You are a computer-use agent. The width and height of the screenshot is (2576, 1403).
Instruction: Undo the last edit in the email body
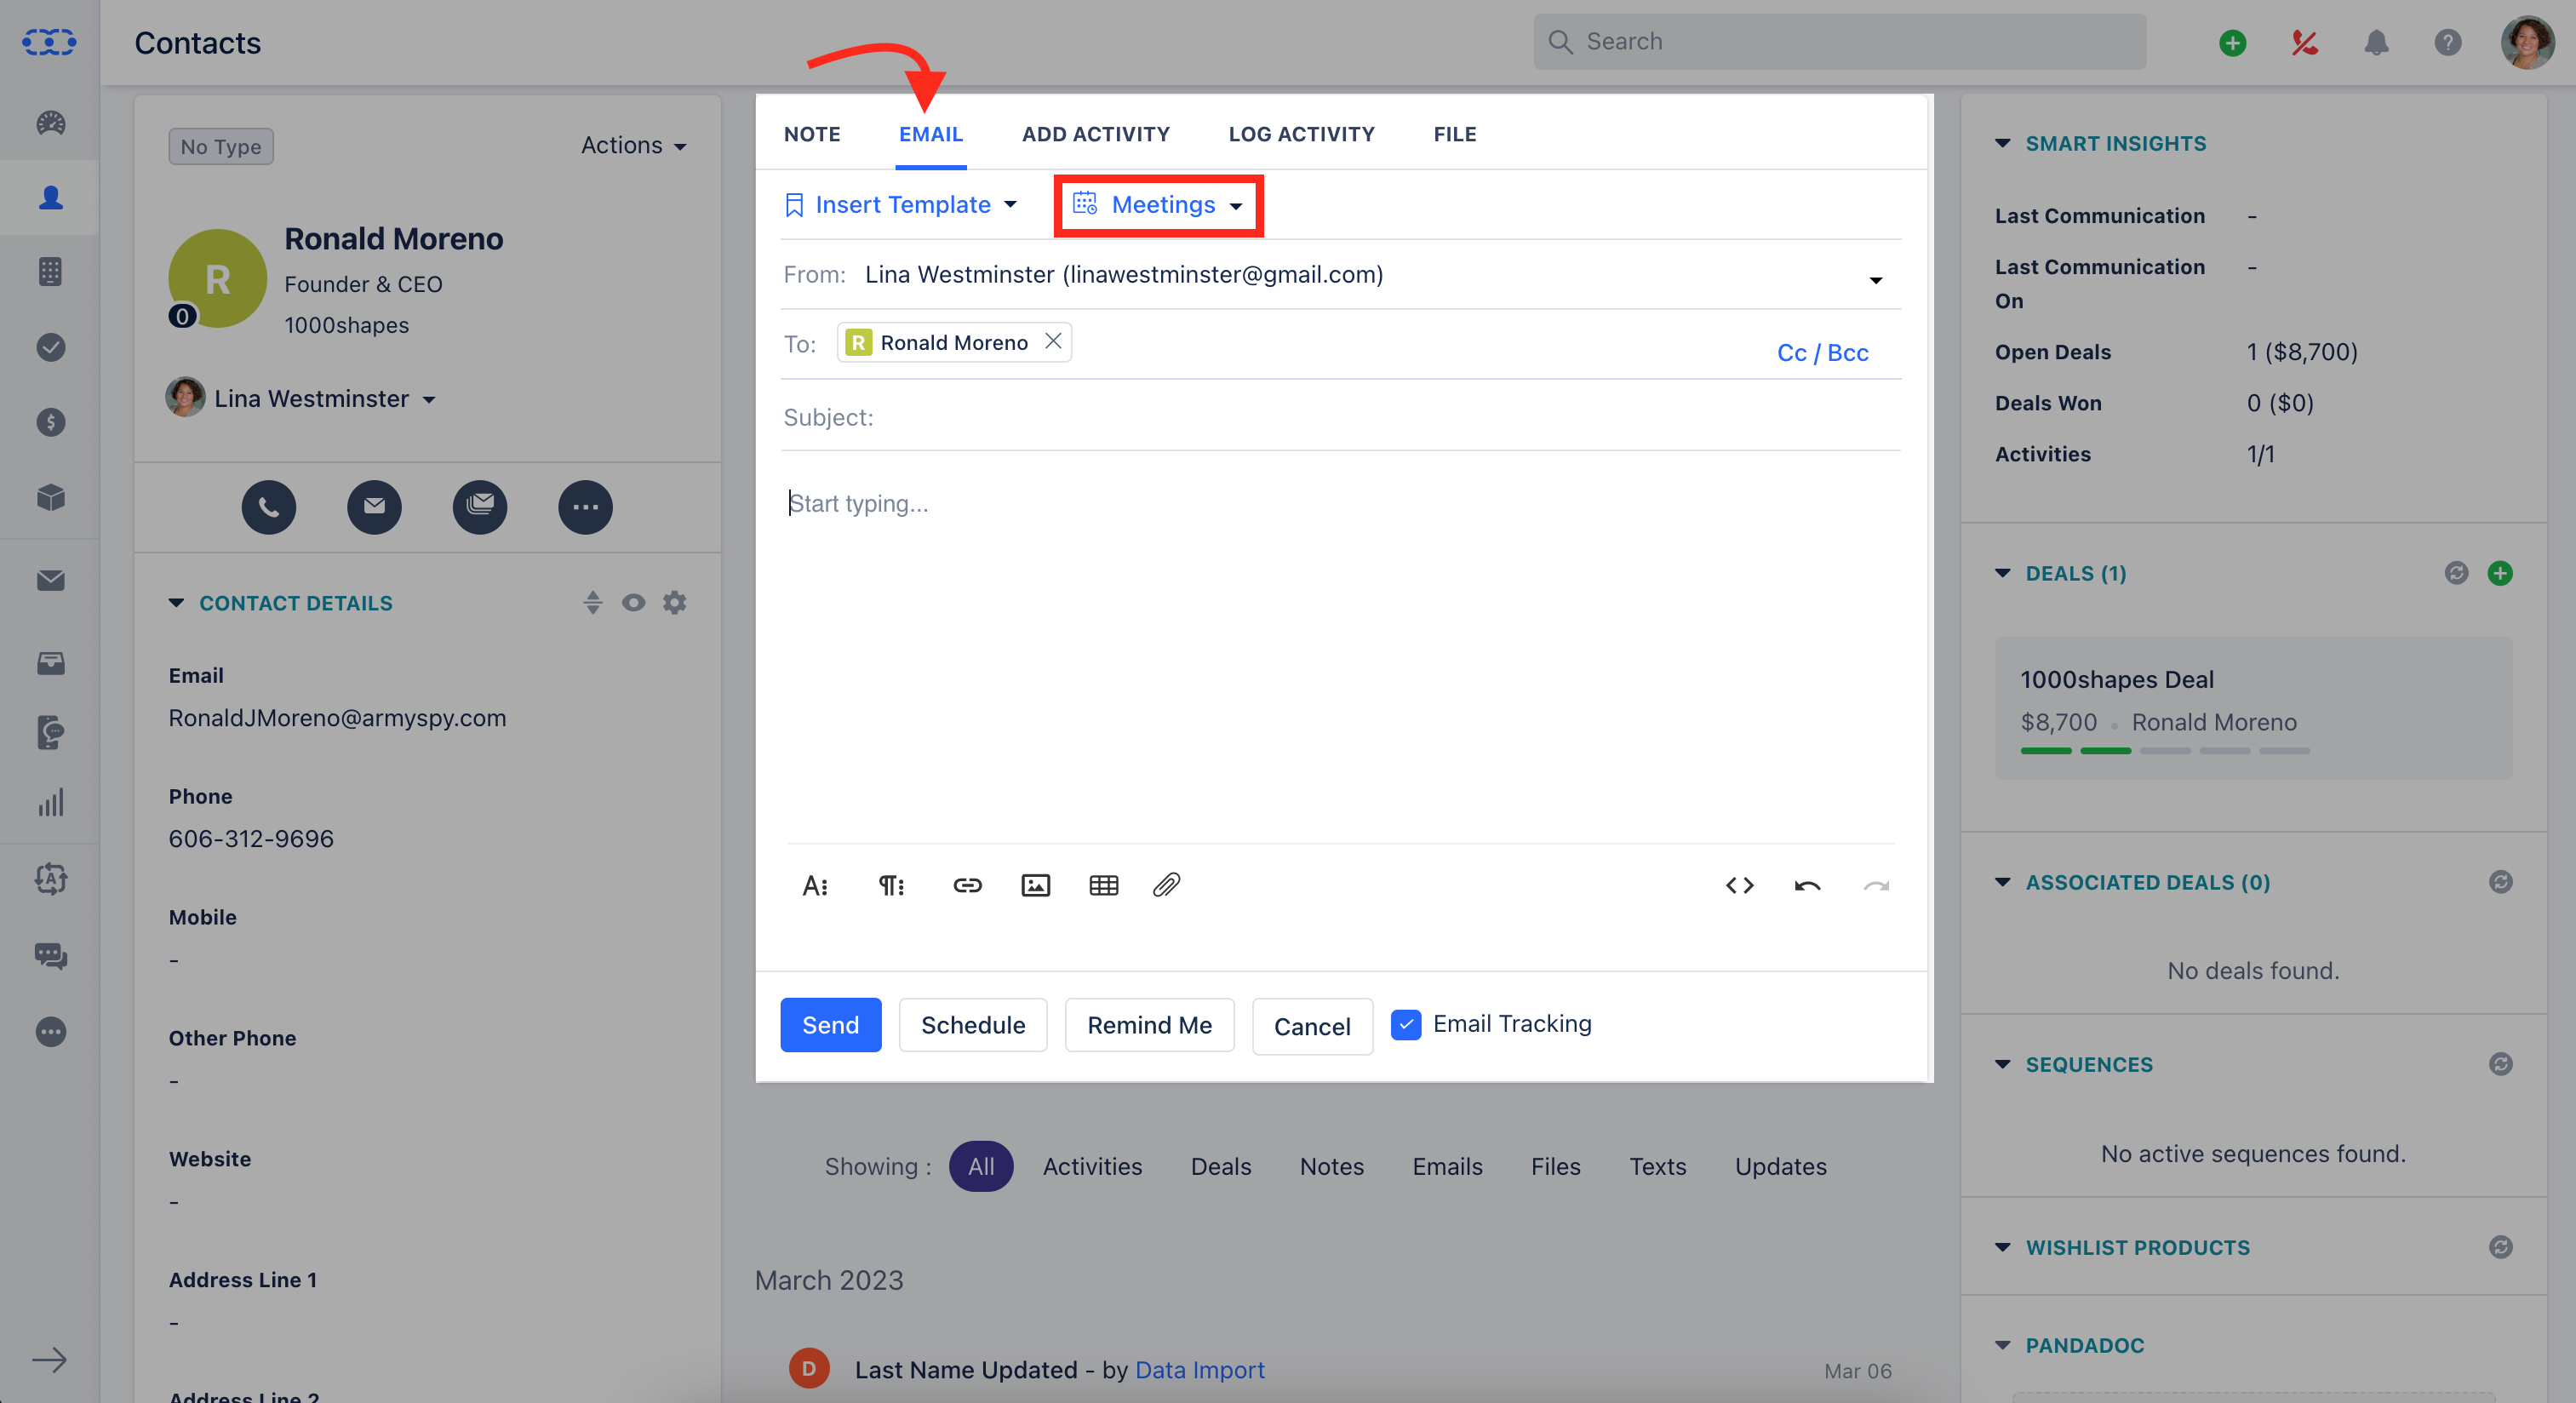[1808, 884]
